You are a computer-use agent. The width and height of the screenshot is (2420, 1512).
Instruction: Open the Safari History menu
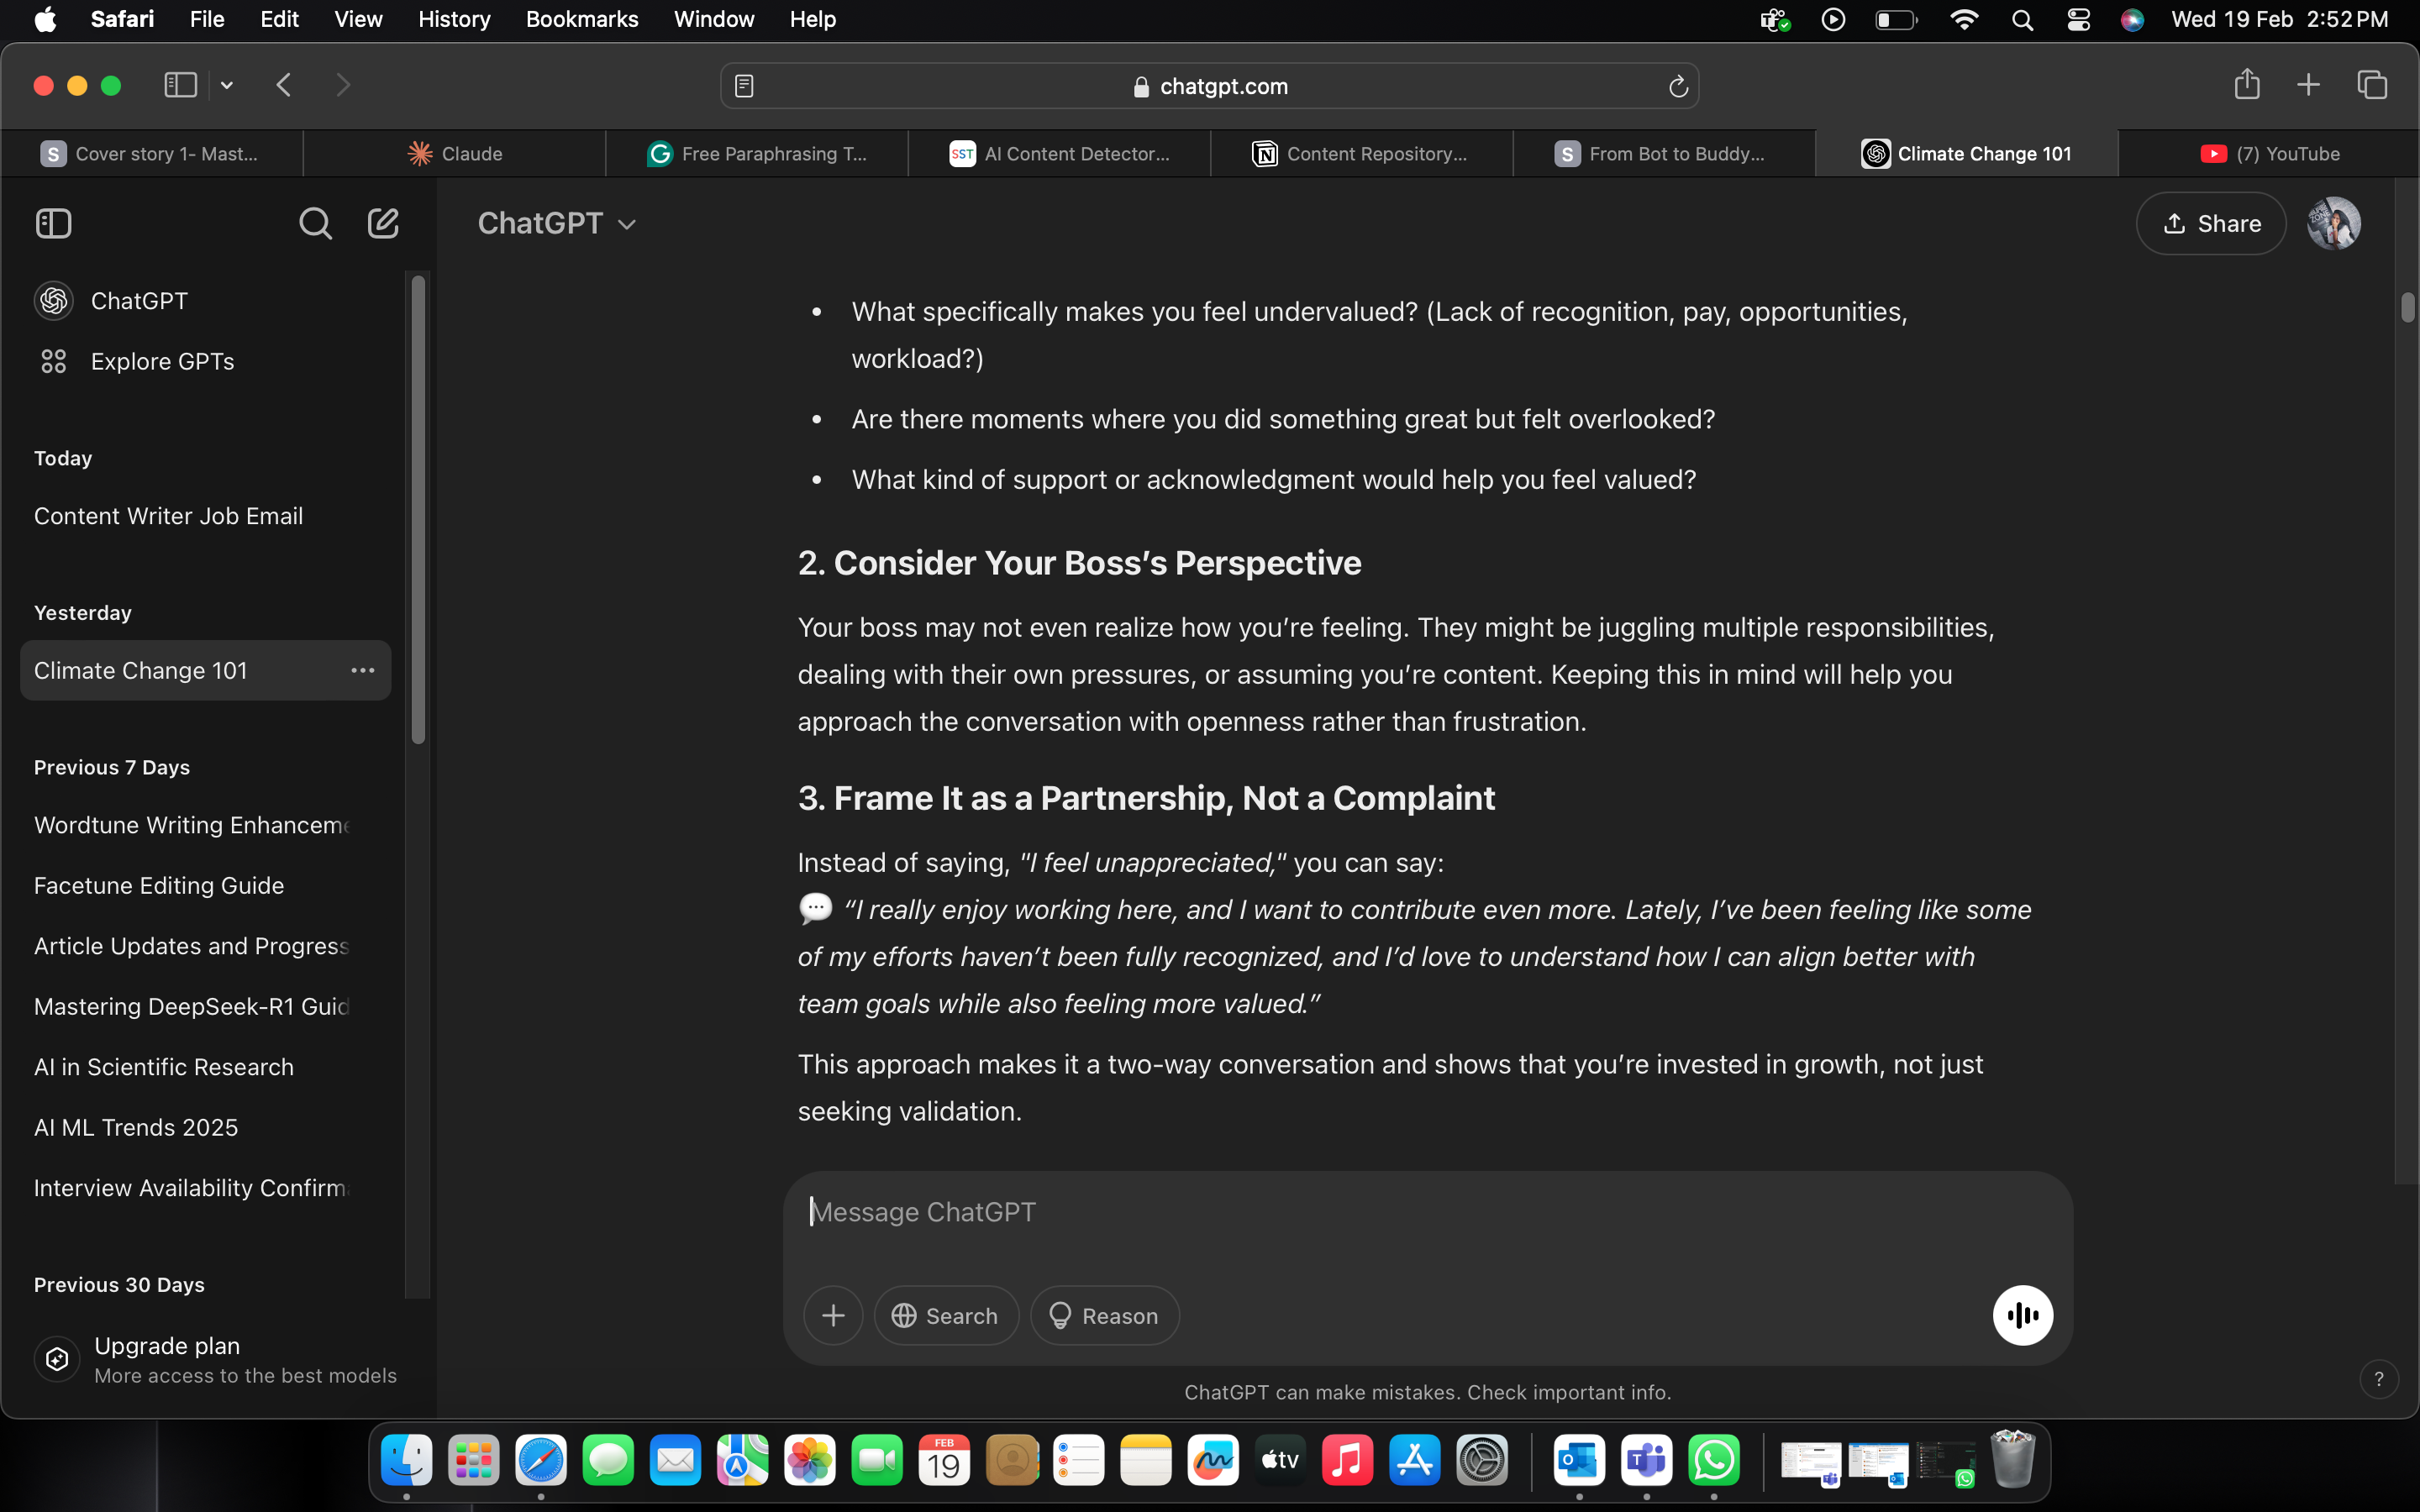[x=454, y=20]
